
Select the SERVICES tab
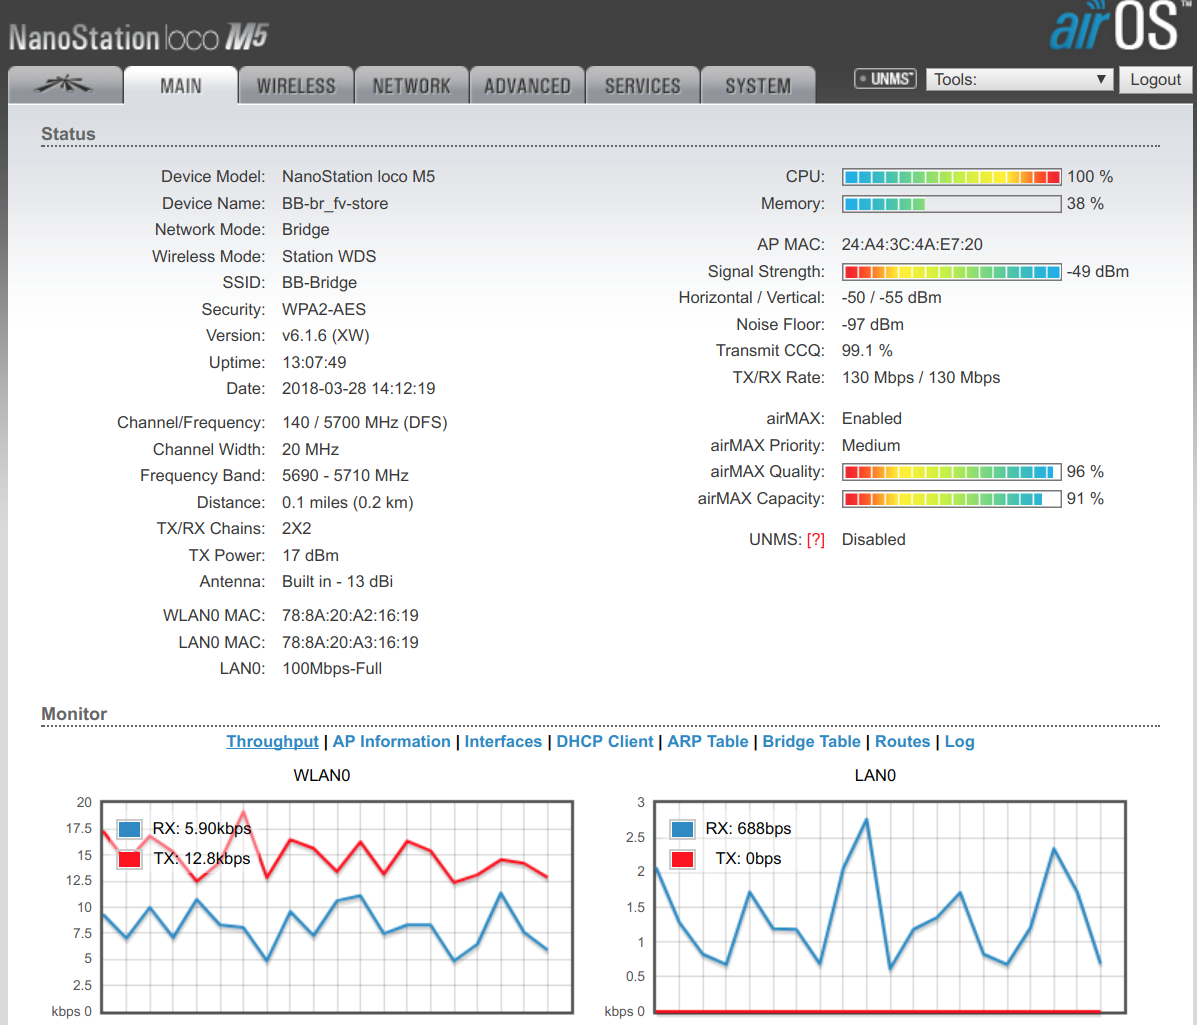click(642, 86)
